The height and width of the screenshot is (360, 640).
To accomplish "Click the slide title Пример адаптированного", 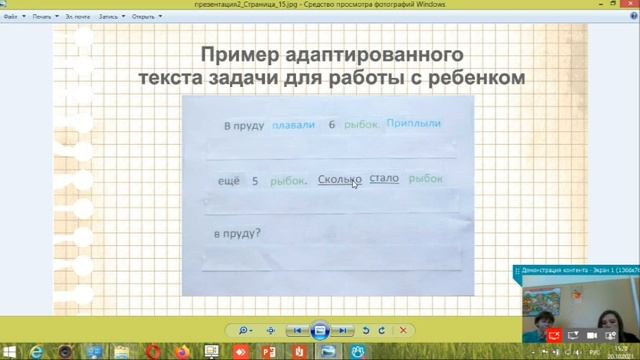I will click(332, 54).
